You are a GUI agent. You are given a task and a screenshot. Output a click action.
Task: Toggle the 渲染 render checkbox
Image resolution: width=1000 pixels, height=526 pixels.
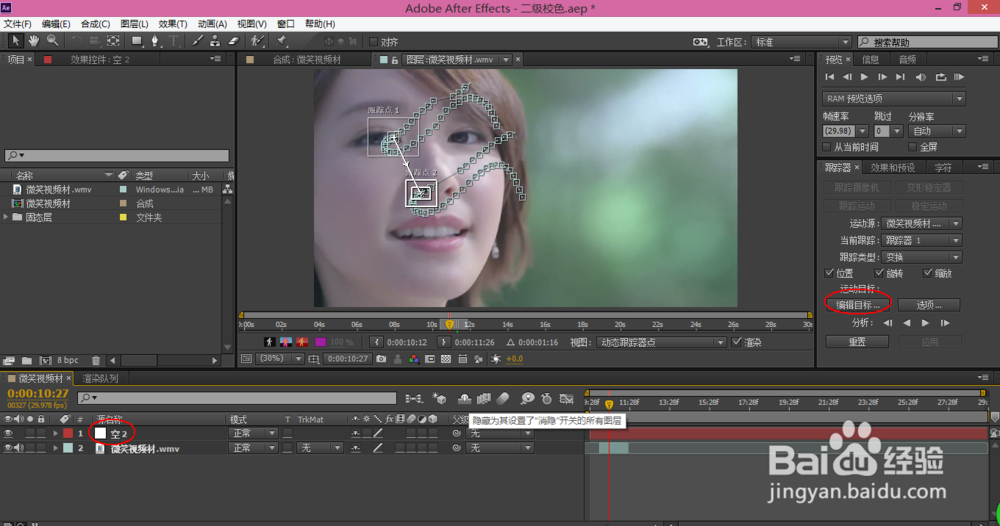tap(737, 342)
